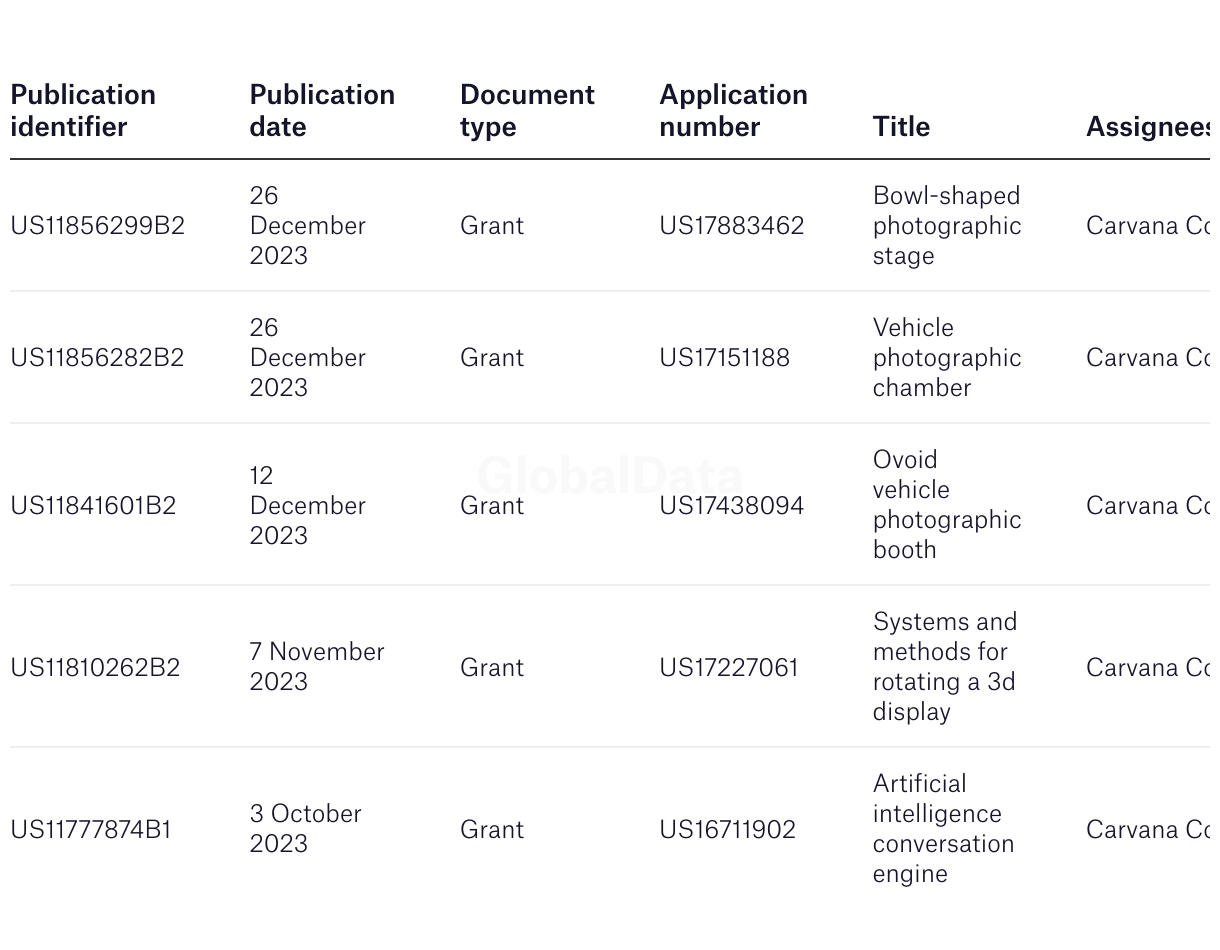The image size is (1220, 950).
Task: Click the 7 November 2023 date cell
Action: (317, 667)
